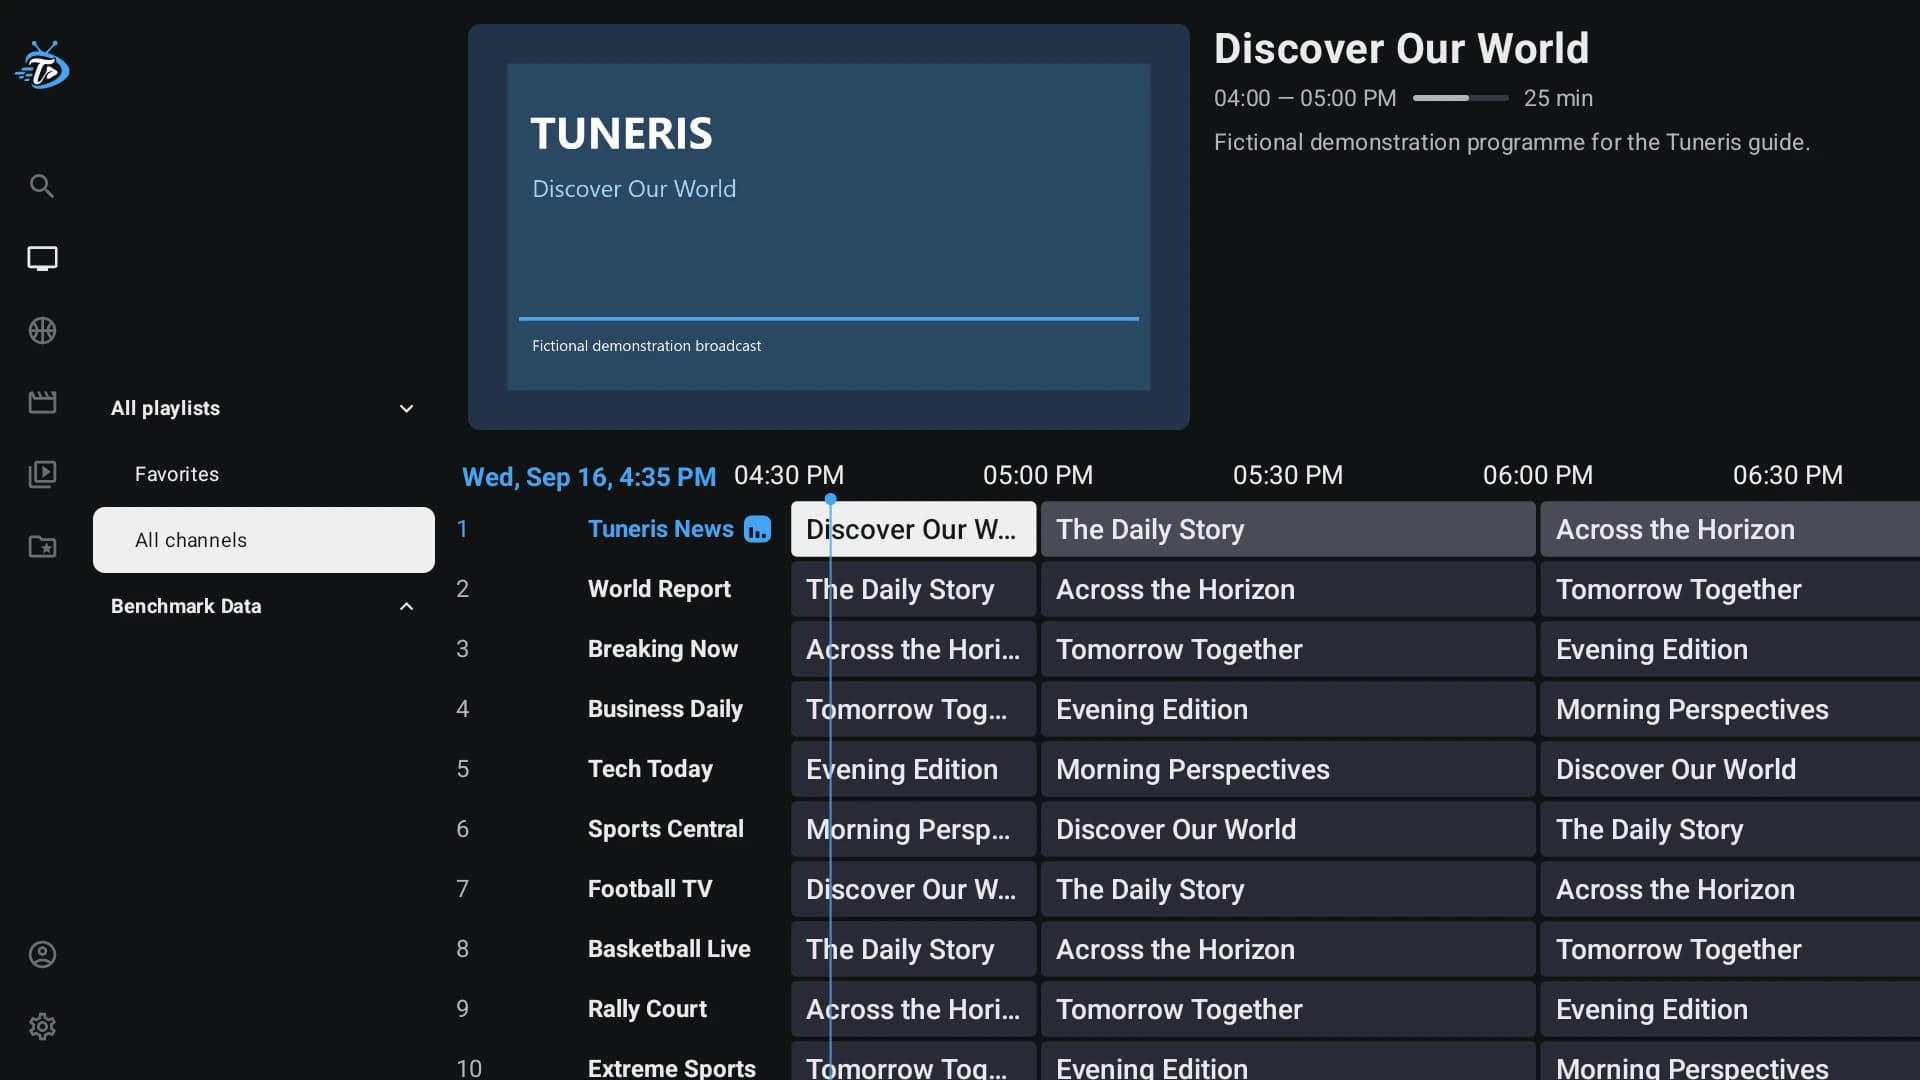This screenshot has height=1080, width=1920.
Task: Open Evening Edition on Rally Court 6:00
Action: (x=1730, y=1009)
